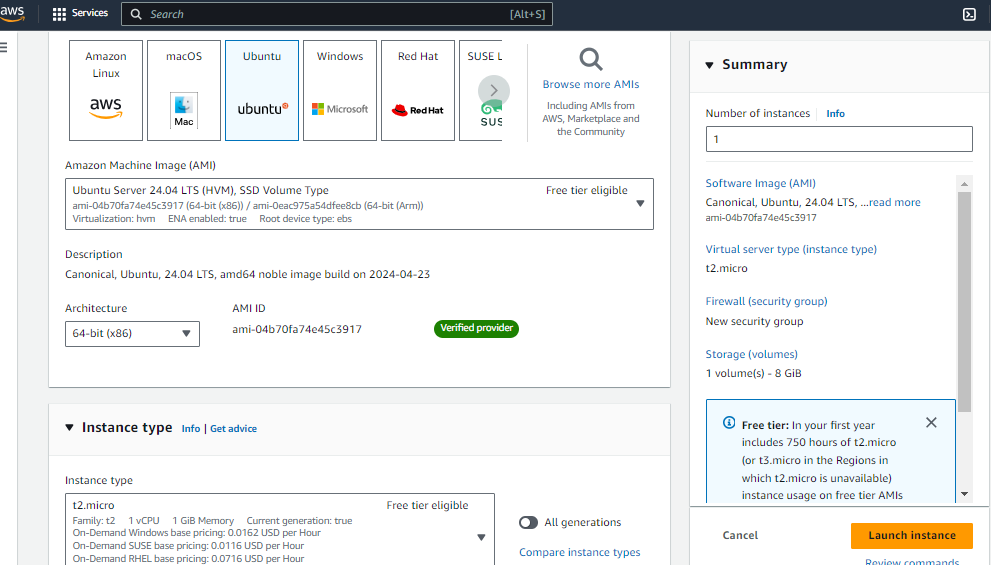Open Compare instance types link
This screenshot has width=991, height=565.
[580, 552]
